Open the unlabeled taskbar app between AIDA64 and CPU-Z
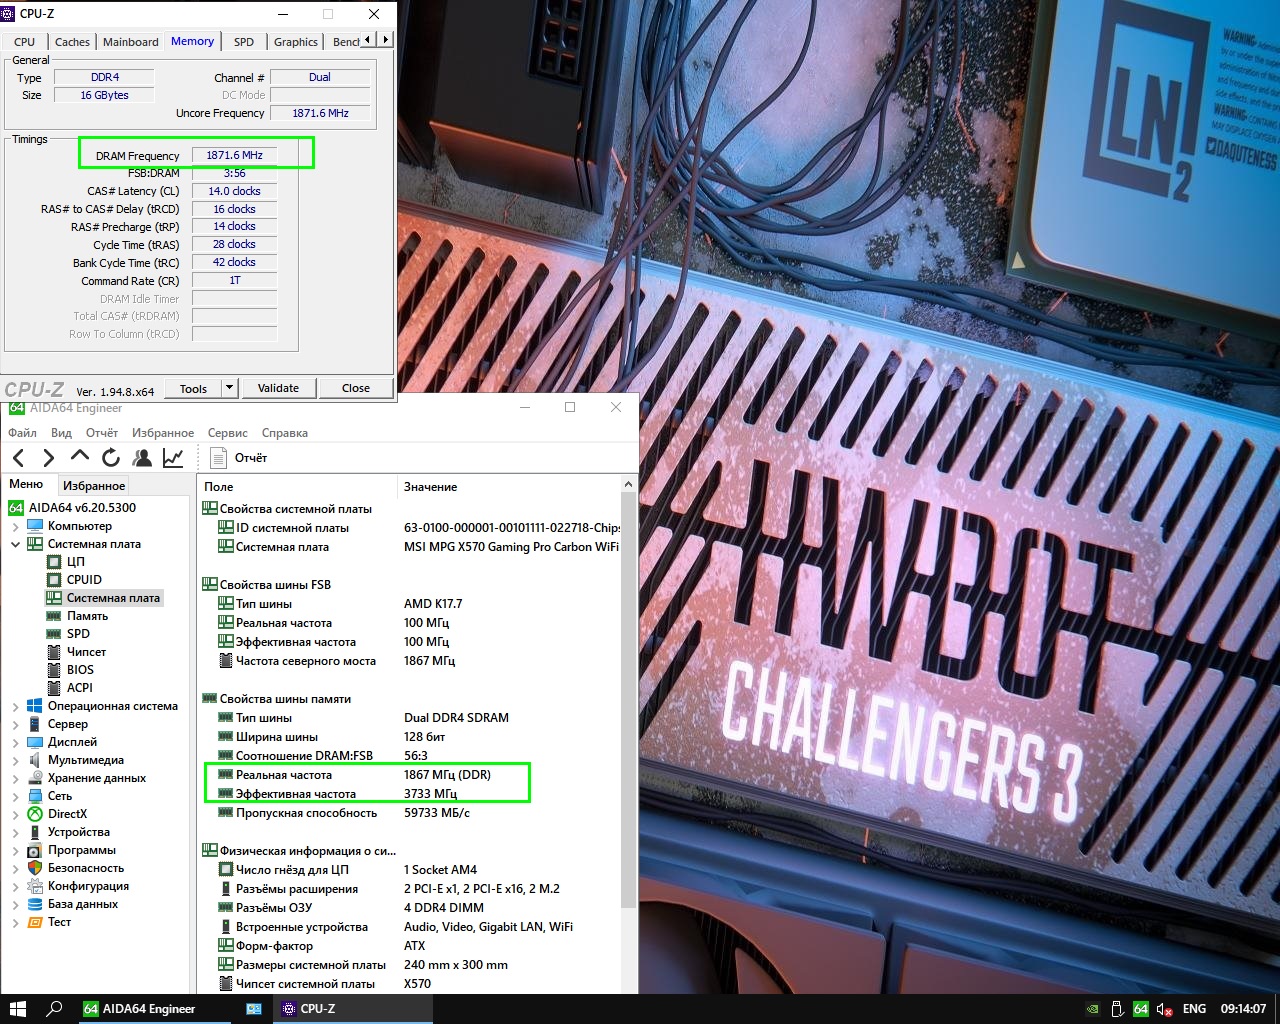1280x1024 pixels. (254, 1009)
